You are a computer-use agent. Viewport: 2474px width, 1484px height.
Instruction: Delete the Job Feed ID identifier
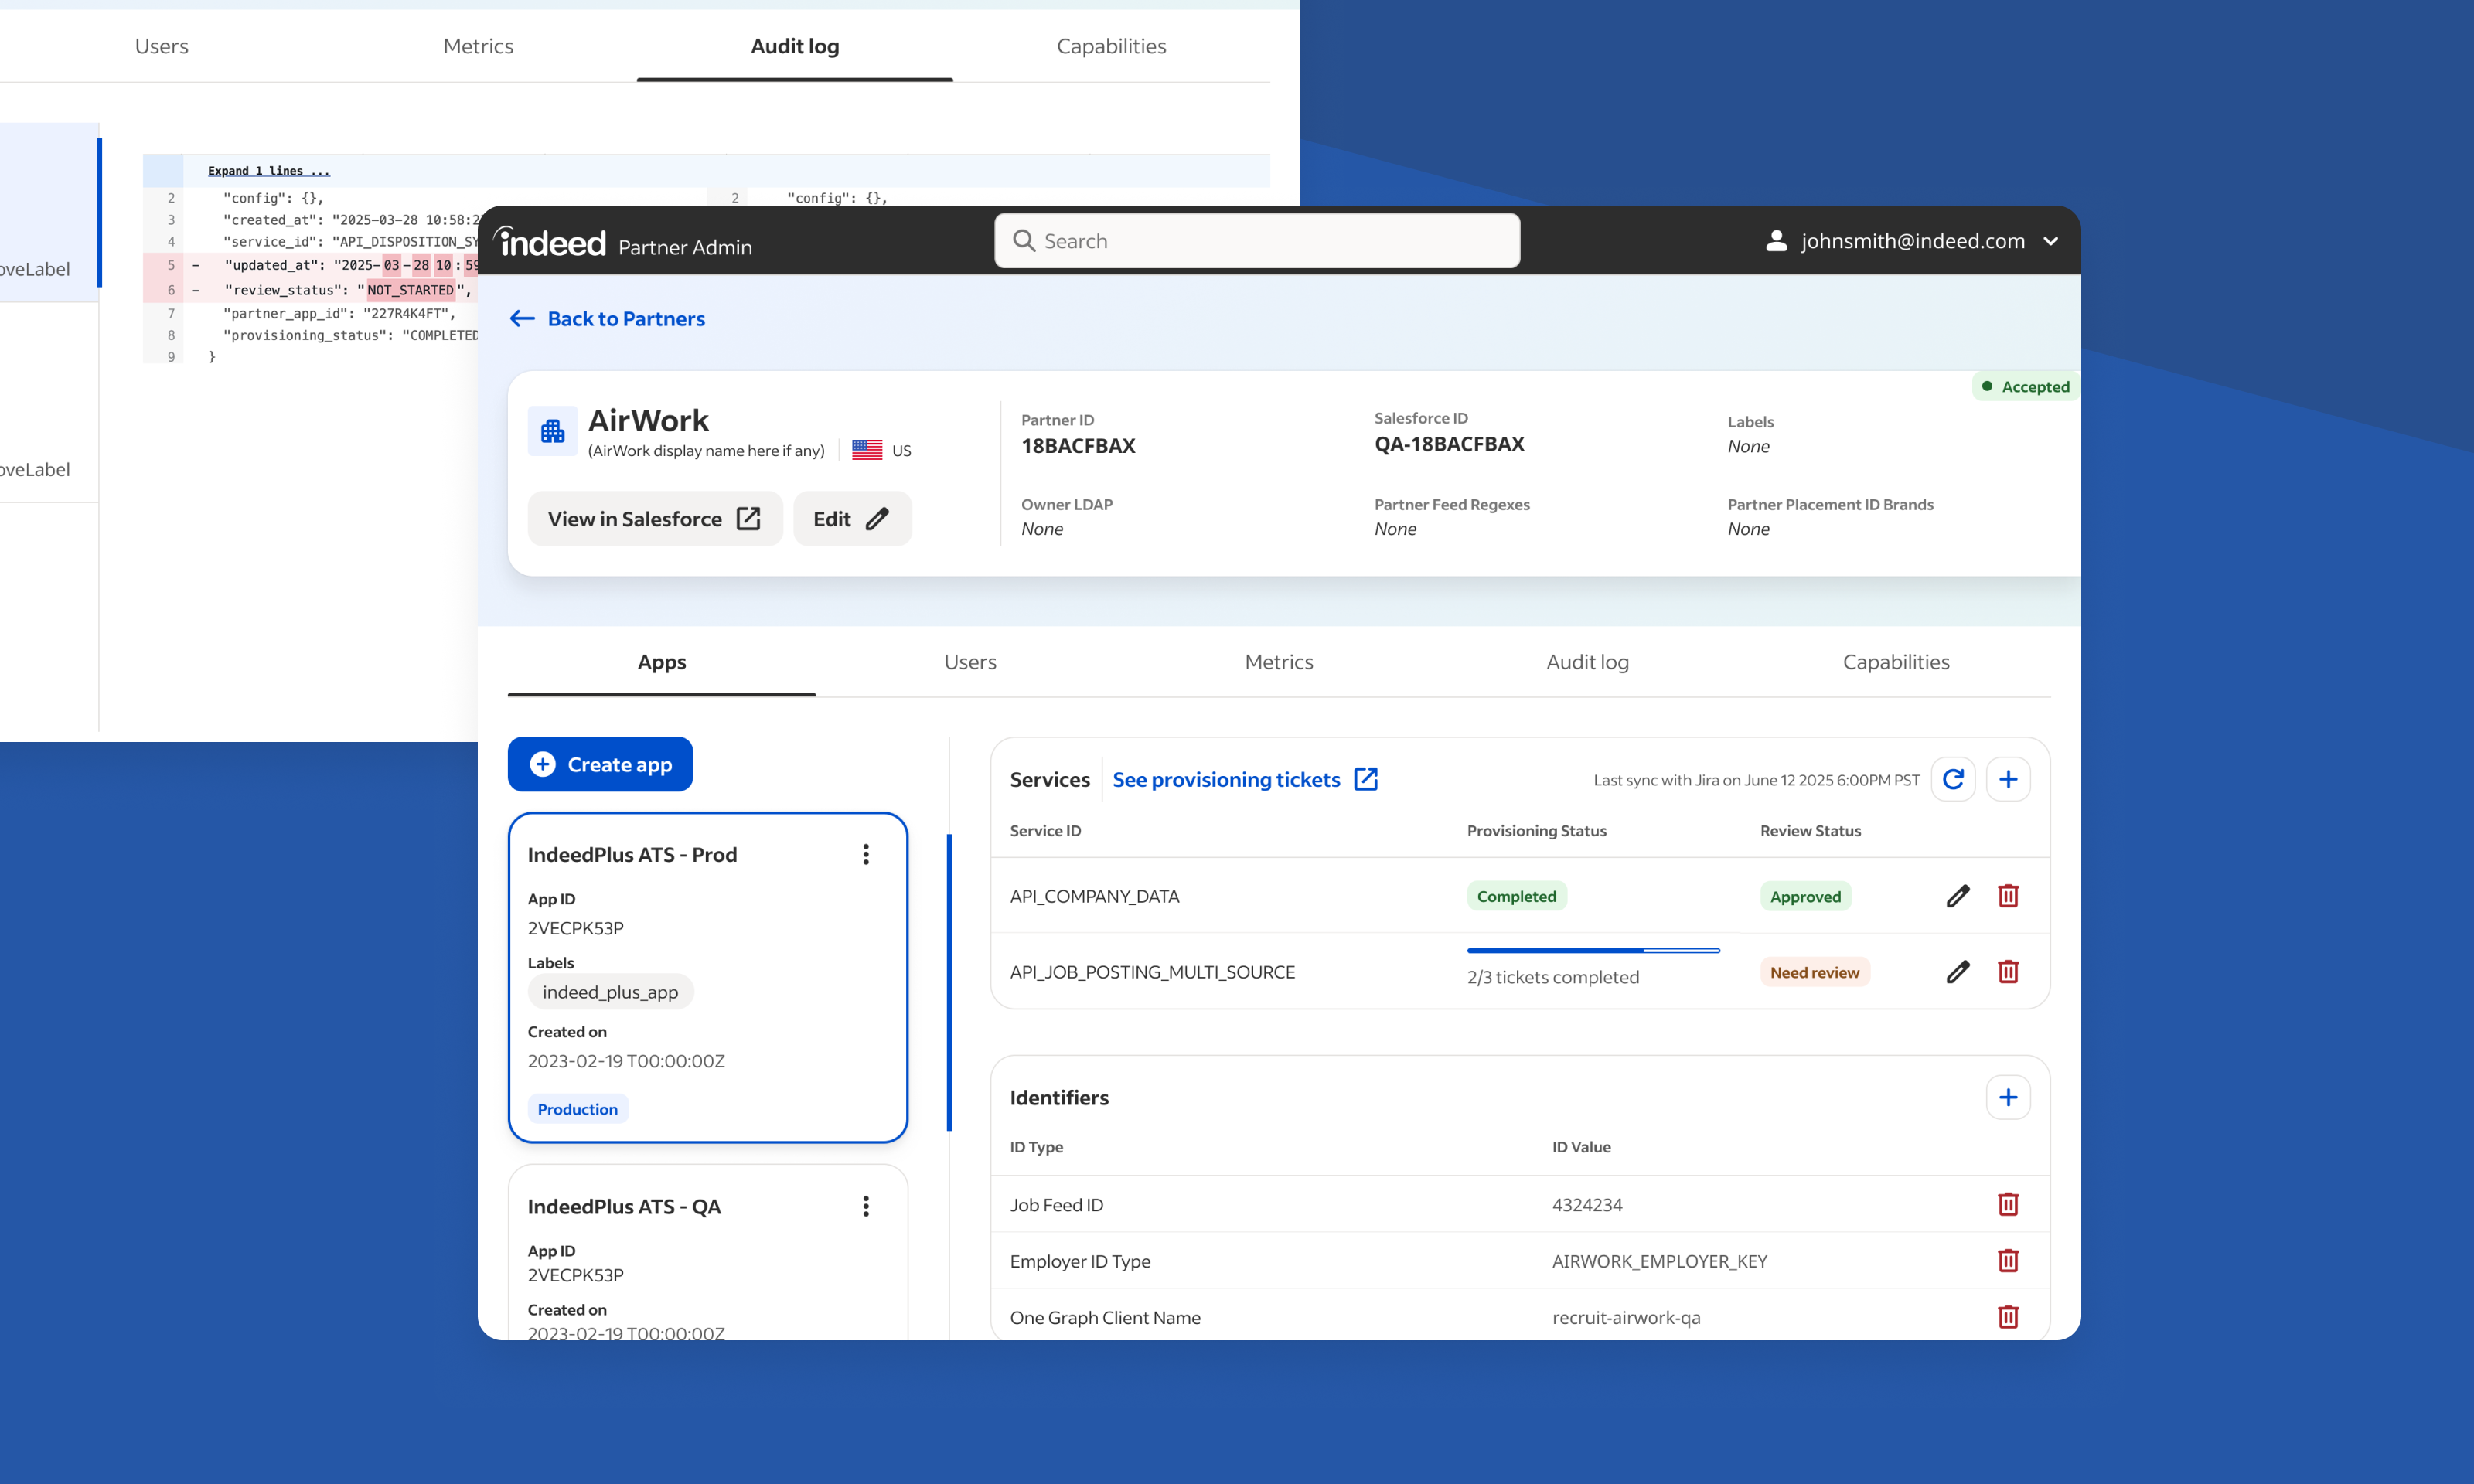click(x=2007, y=1204)
